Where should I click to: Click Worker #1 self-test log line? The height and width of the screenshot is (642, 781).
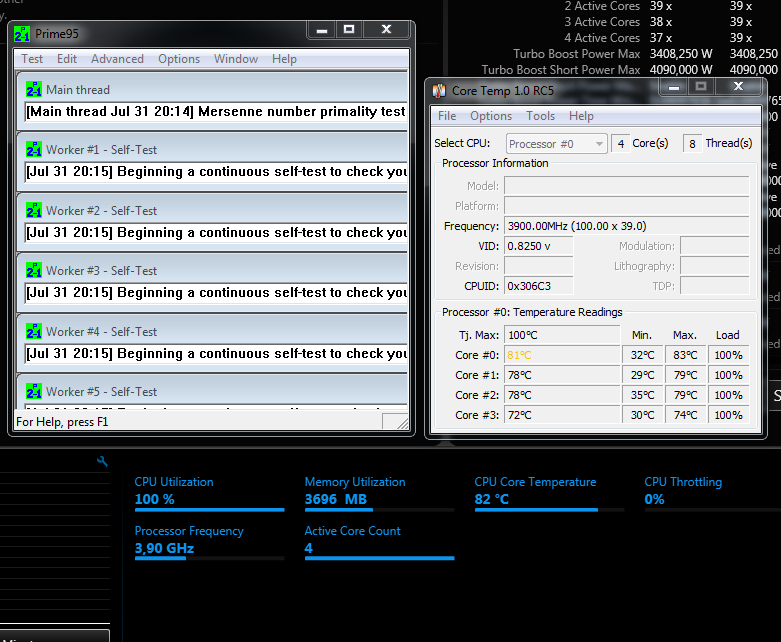216,172
